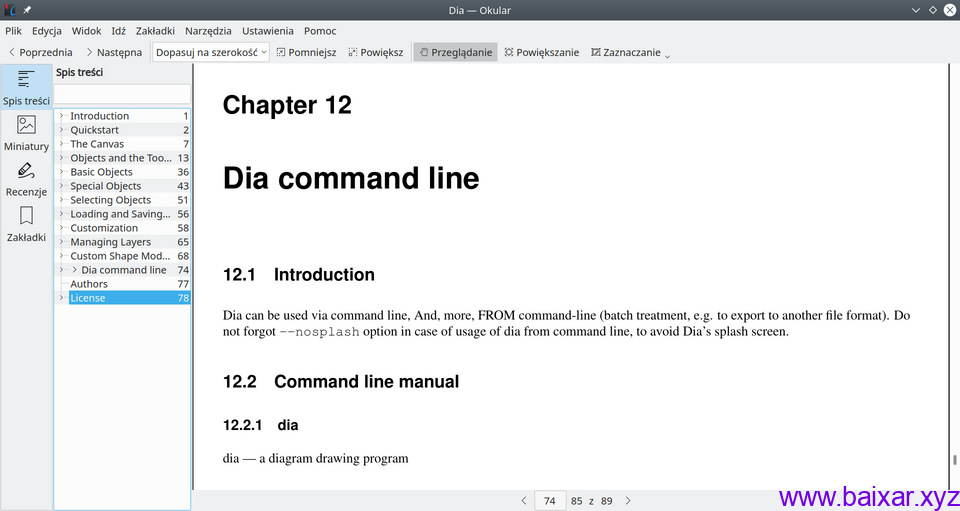Screen dimensions: 960x511
Task: Toggle the Przeglądanie browse mode
Action: point(455,52)
